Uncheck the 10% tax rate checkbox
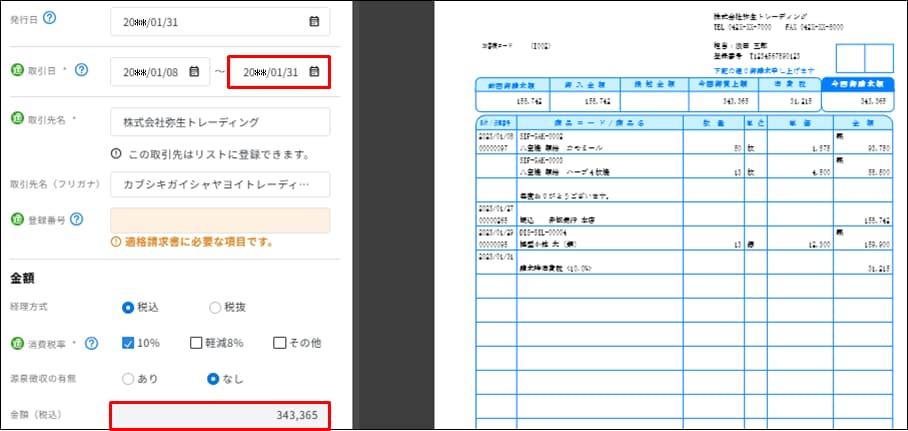 click(128, 343)
